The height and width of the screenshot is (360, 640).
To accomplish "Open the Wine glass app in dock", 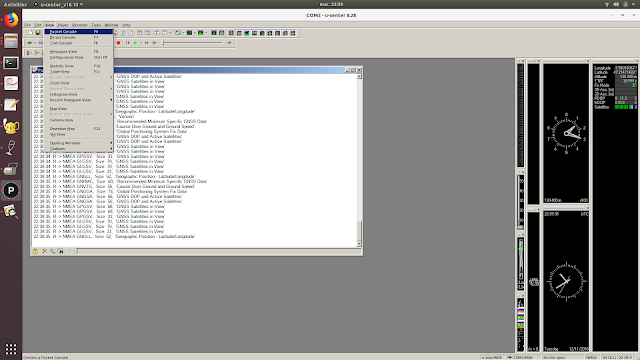I will (11, 147).
